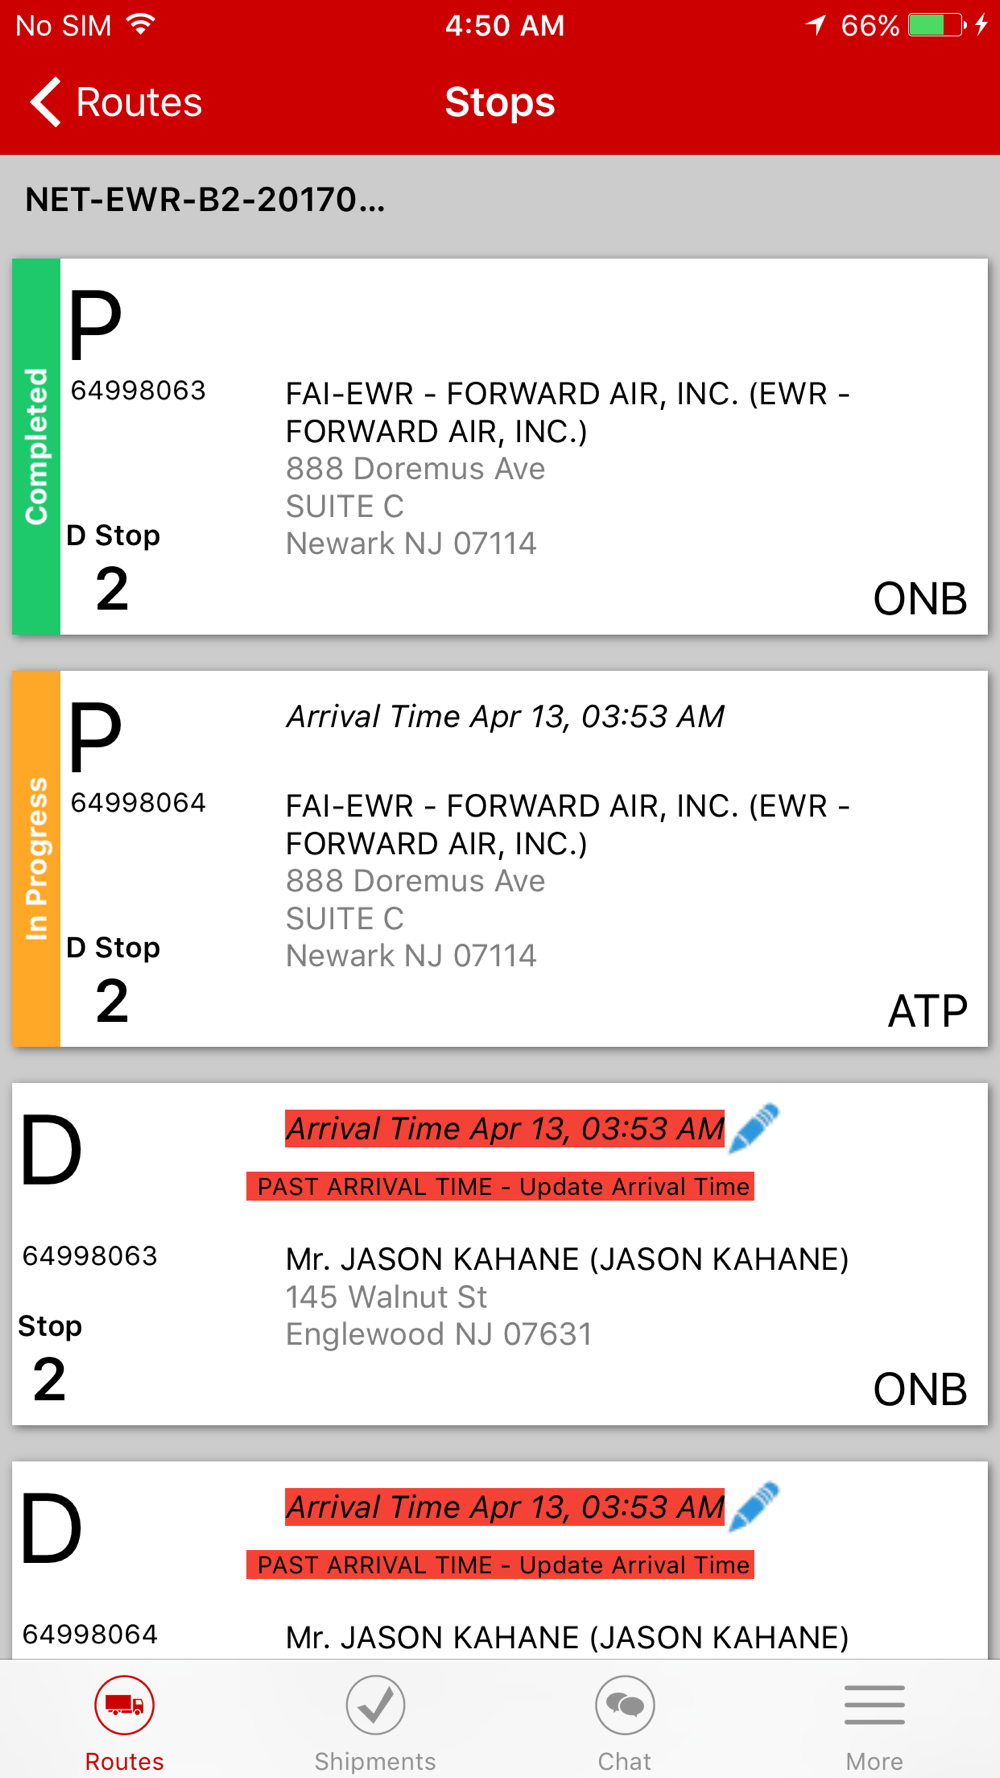The width and height of the screenshot is (1000, 1778).
Task: Tap the ATP status on in-progress stop
Action: point(928,1011)
